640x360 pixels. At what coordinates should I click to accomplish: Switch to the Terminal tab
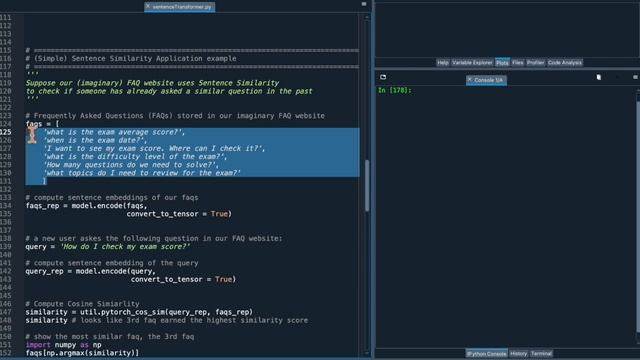[541, 353]
